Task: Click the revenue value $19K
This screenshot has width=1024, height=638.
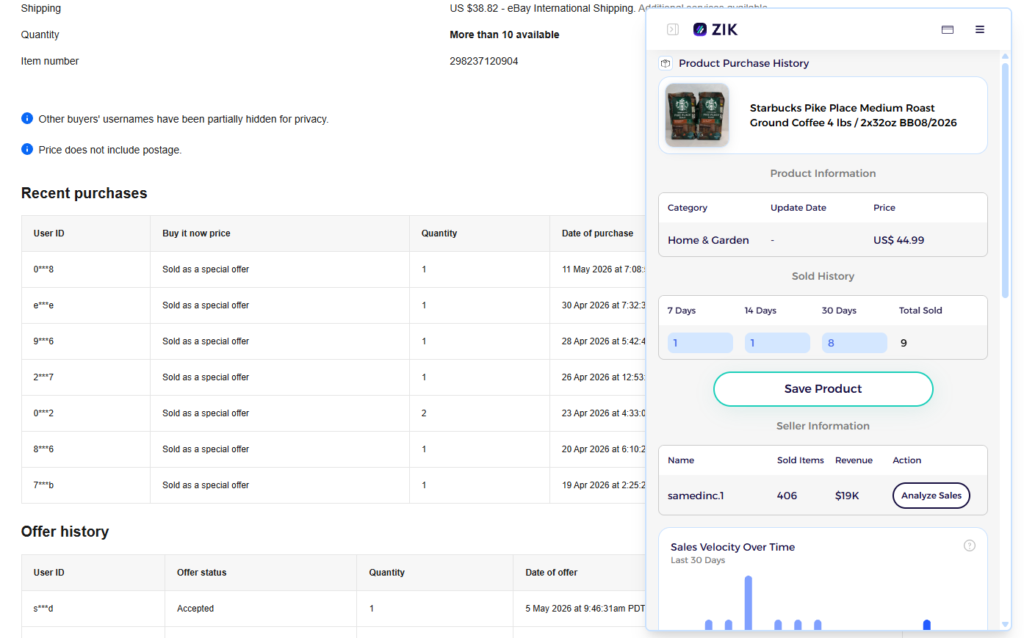Action: 847,496
